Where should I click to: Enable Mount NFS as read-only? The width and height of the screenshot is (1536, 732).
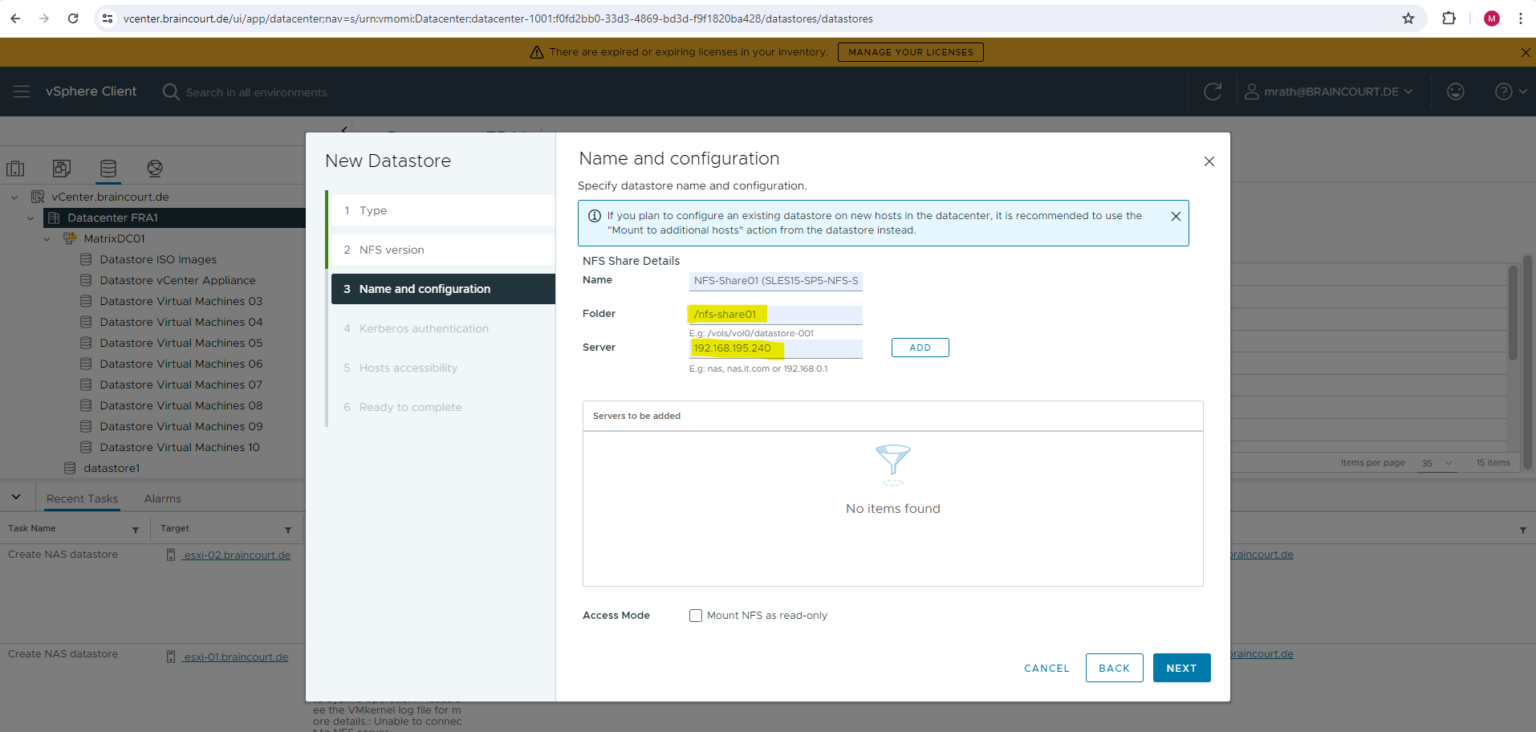(696, 615)
